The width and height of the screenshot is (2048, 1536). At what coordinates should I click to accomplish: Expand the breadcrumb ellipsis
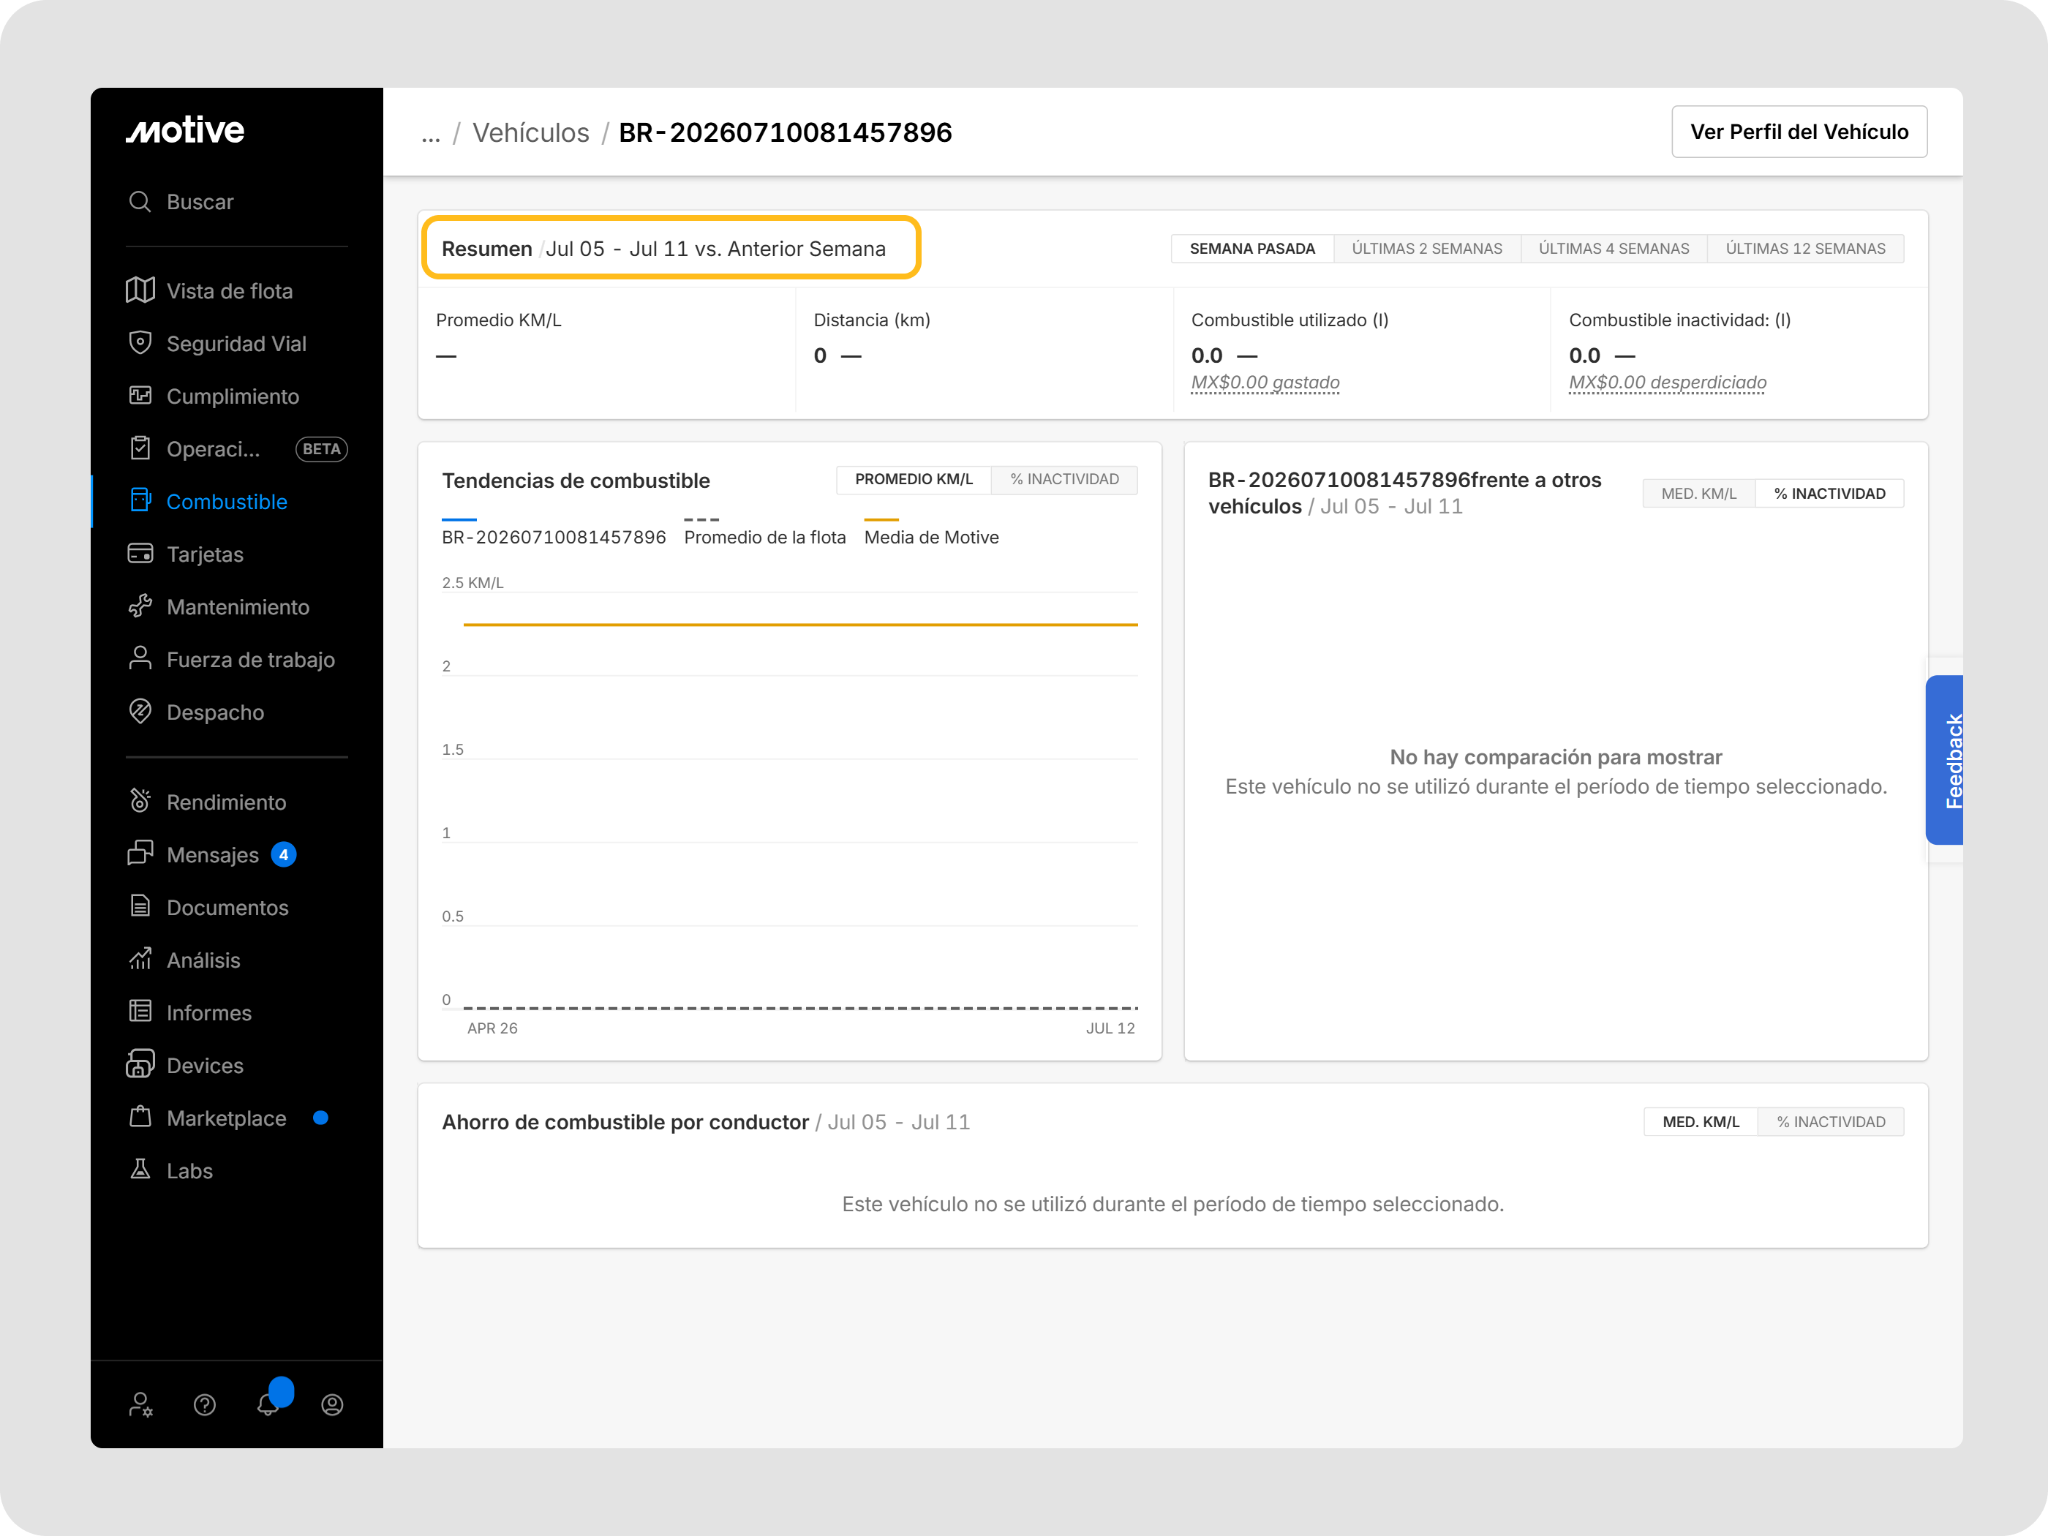pos(431,134)
